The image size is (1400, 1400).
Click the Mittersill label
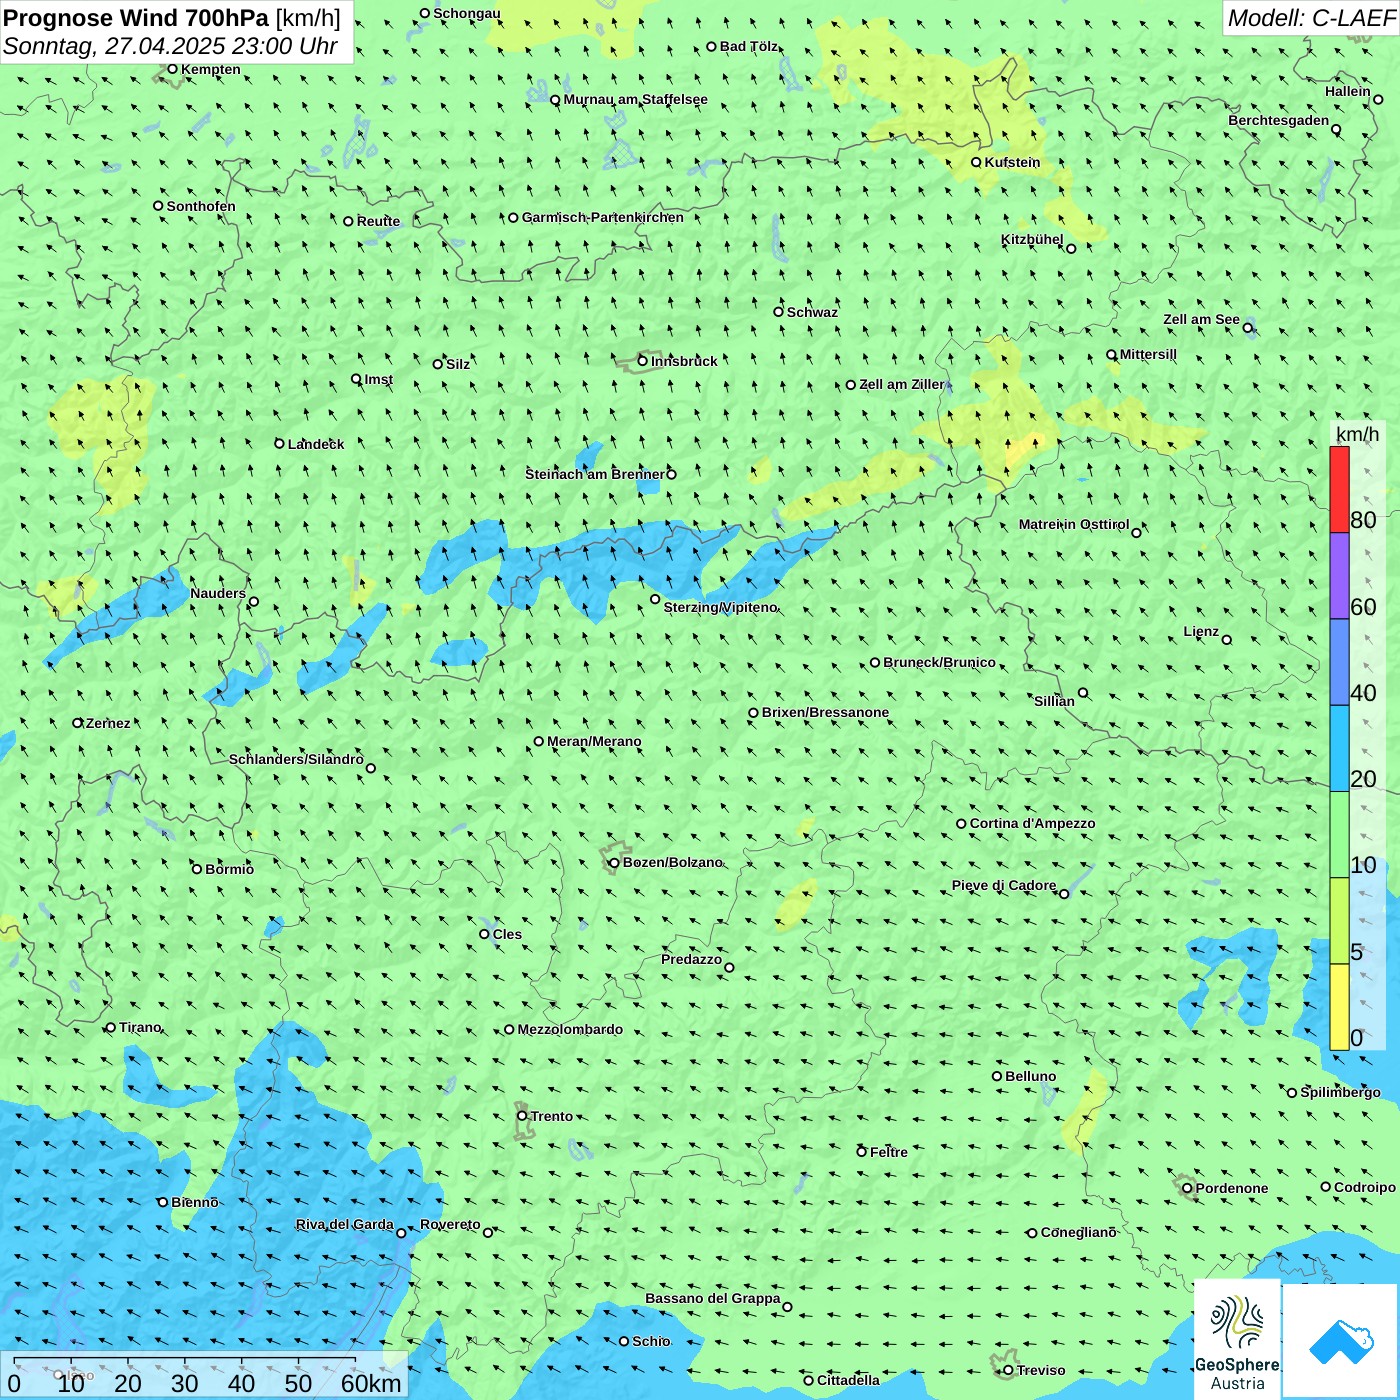click(x=1148, y=354)
